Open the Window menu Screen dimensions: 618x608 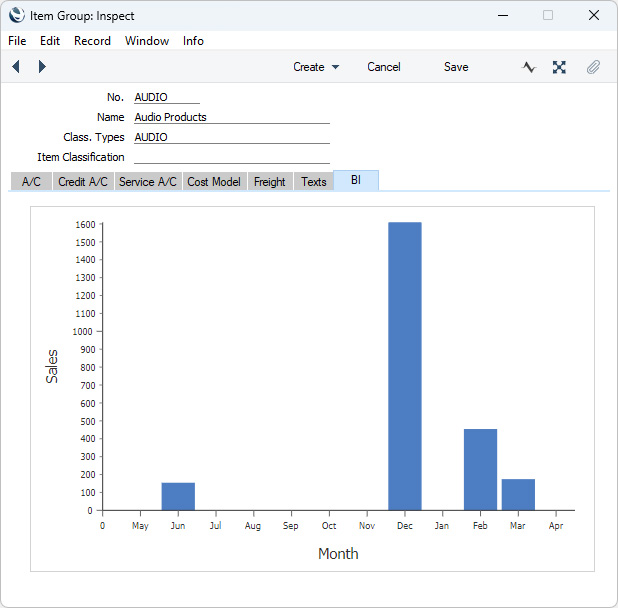point(147,41)
